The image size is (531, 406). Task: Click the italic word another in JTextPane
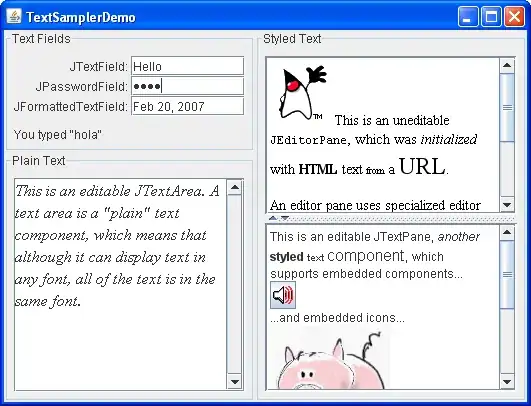click(459, 237)
